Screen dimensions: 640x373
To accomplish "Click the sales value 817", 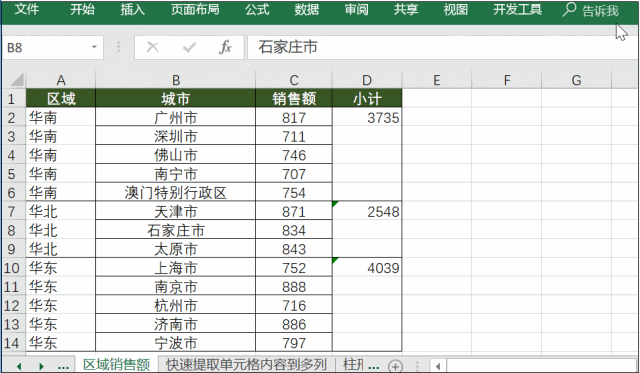I will (x=294, y=118).
